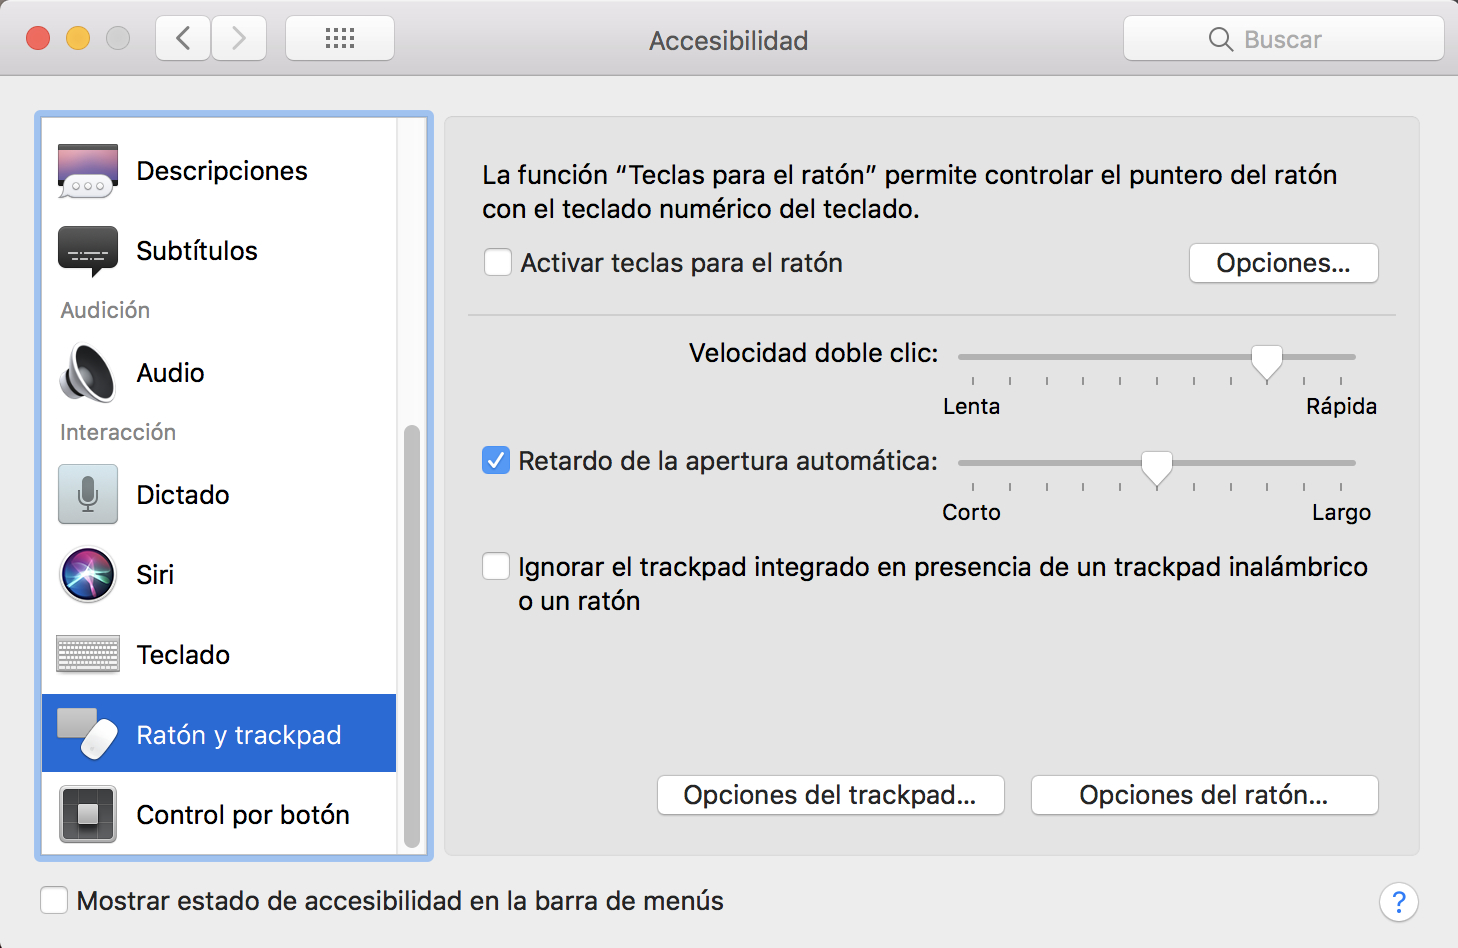The height and width of the screenshot is (948, 1458).
Task: Enable Mostrar estado de accesibilidad checkbox
Action: pyautogui.click(x=54, y=901)
